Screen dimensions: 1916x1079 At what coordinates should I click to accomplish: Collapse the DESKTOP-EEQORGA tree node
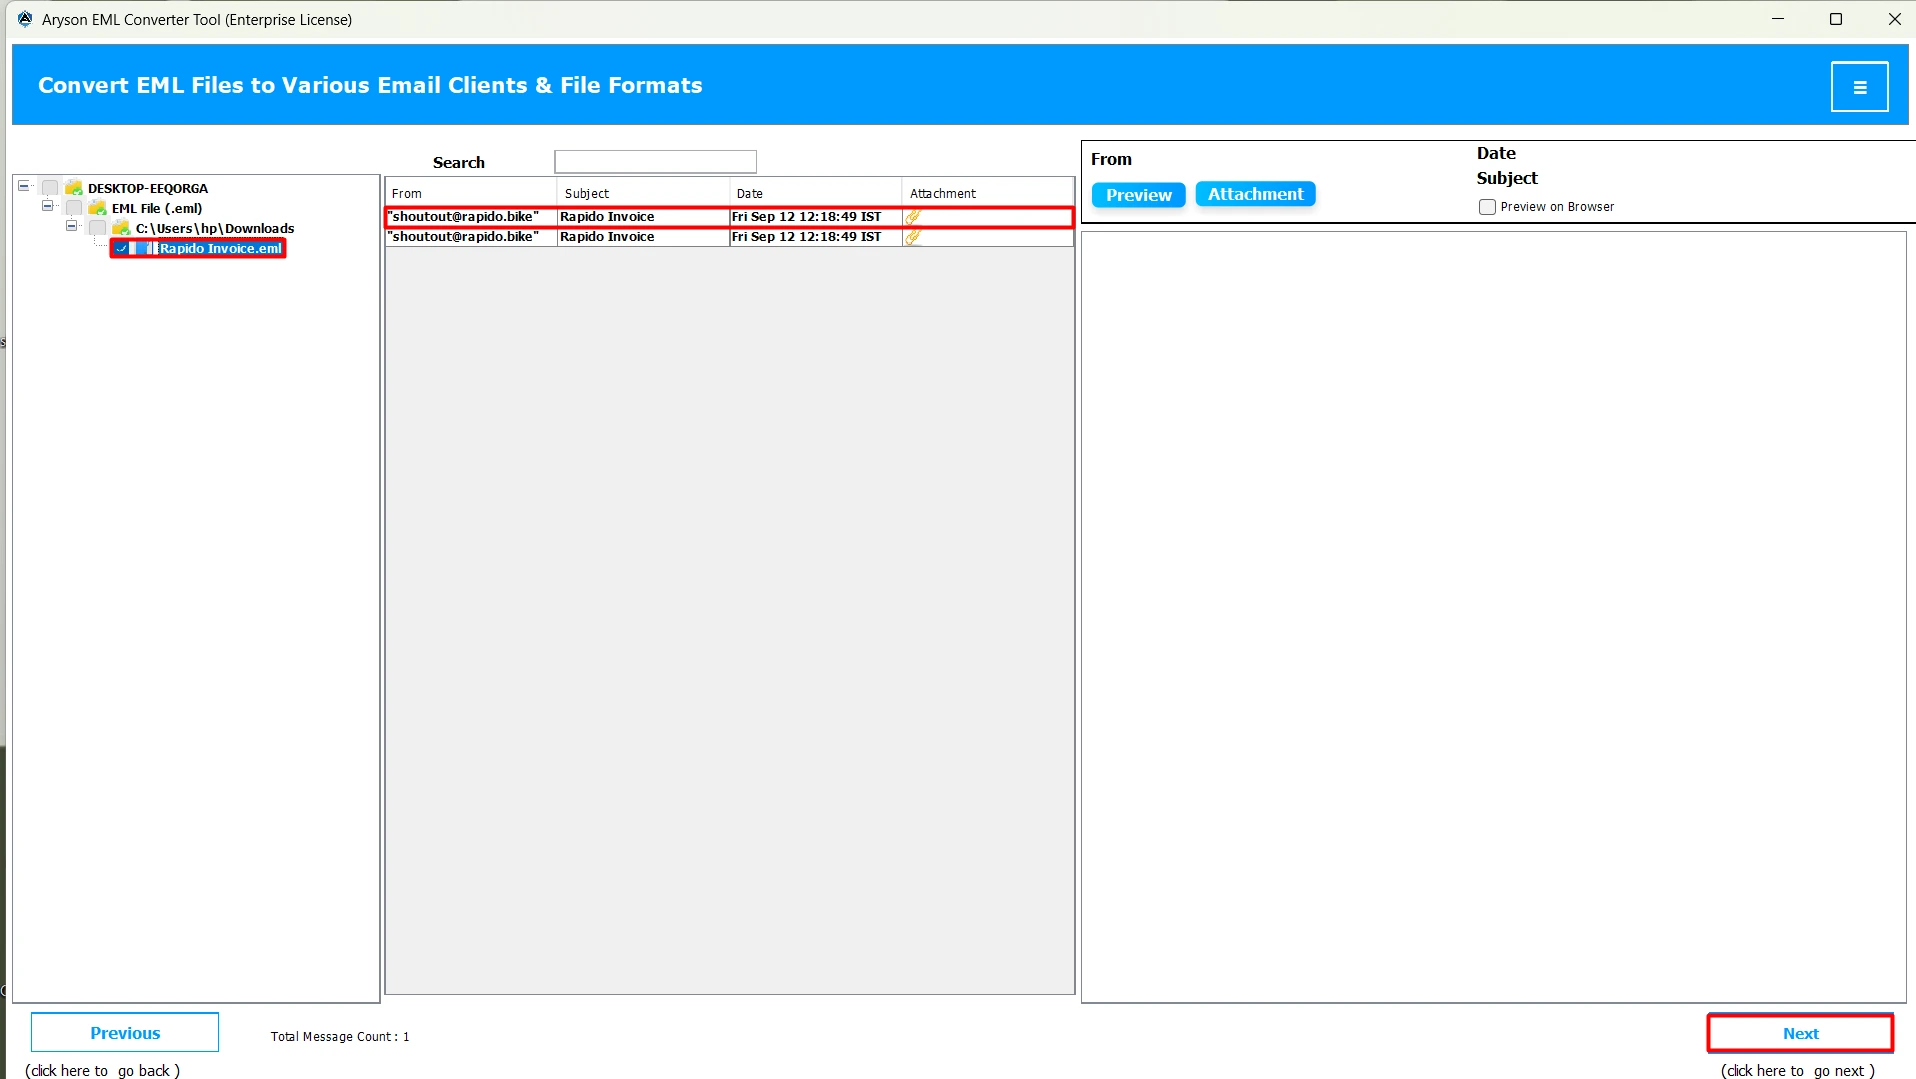click(22, 186)
